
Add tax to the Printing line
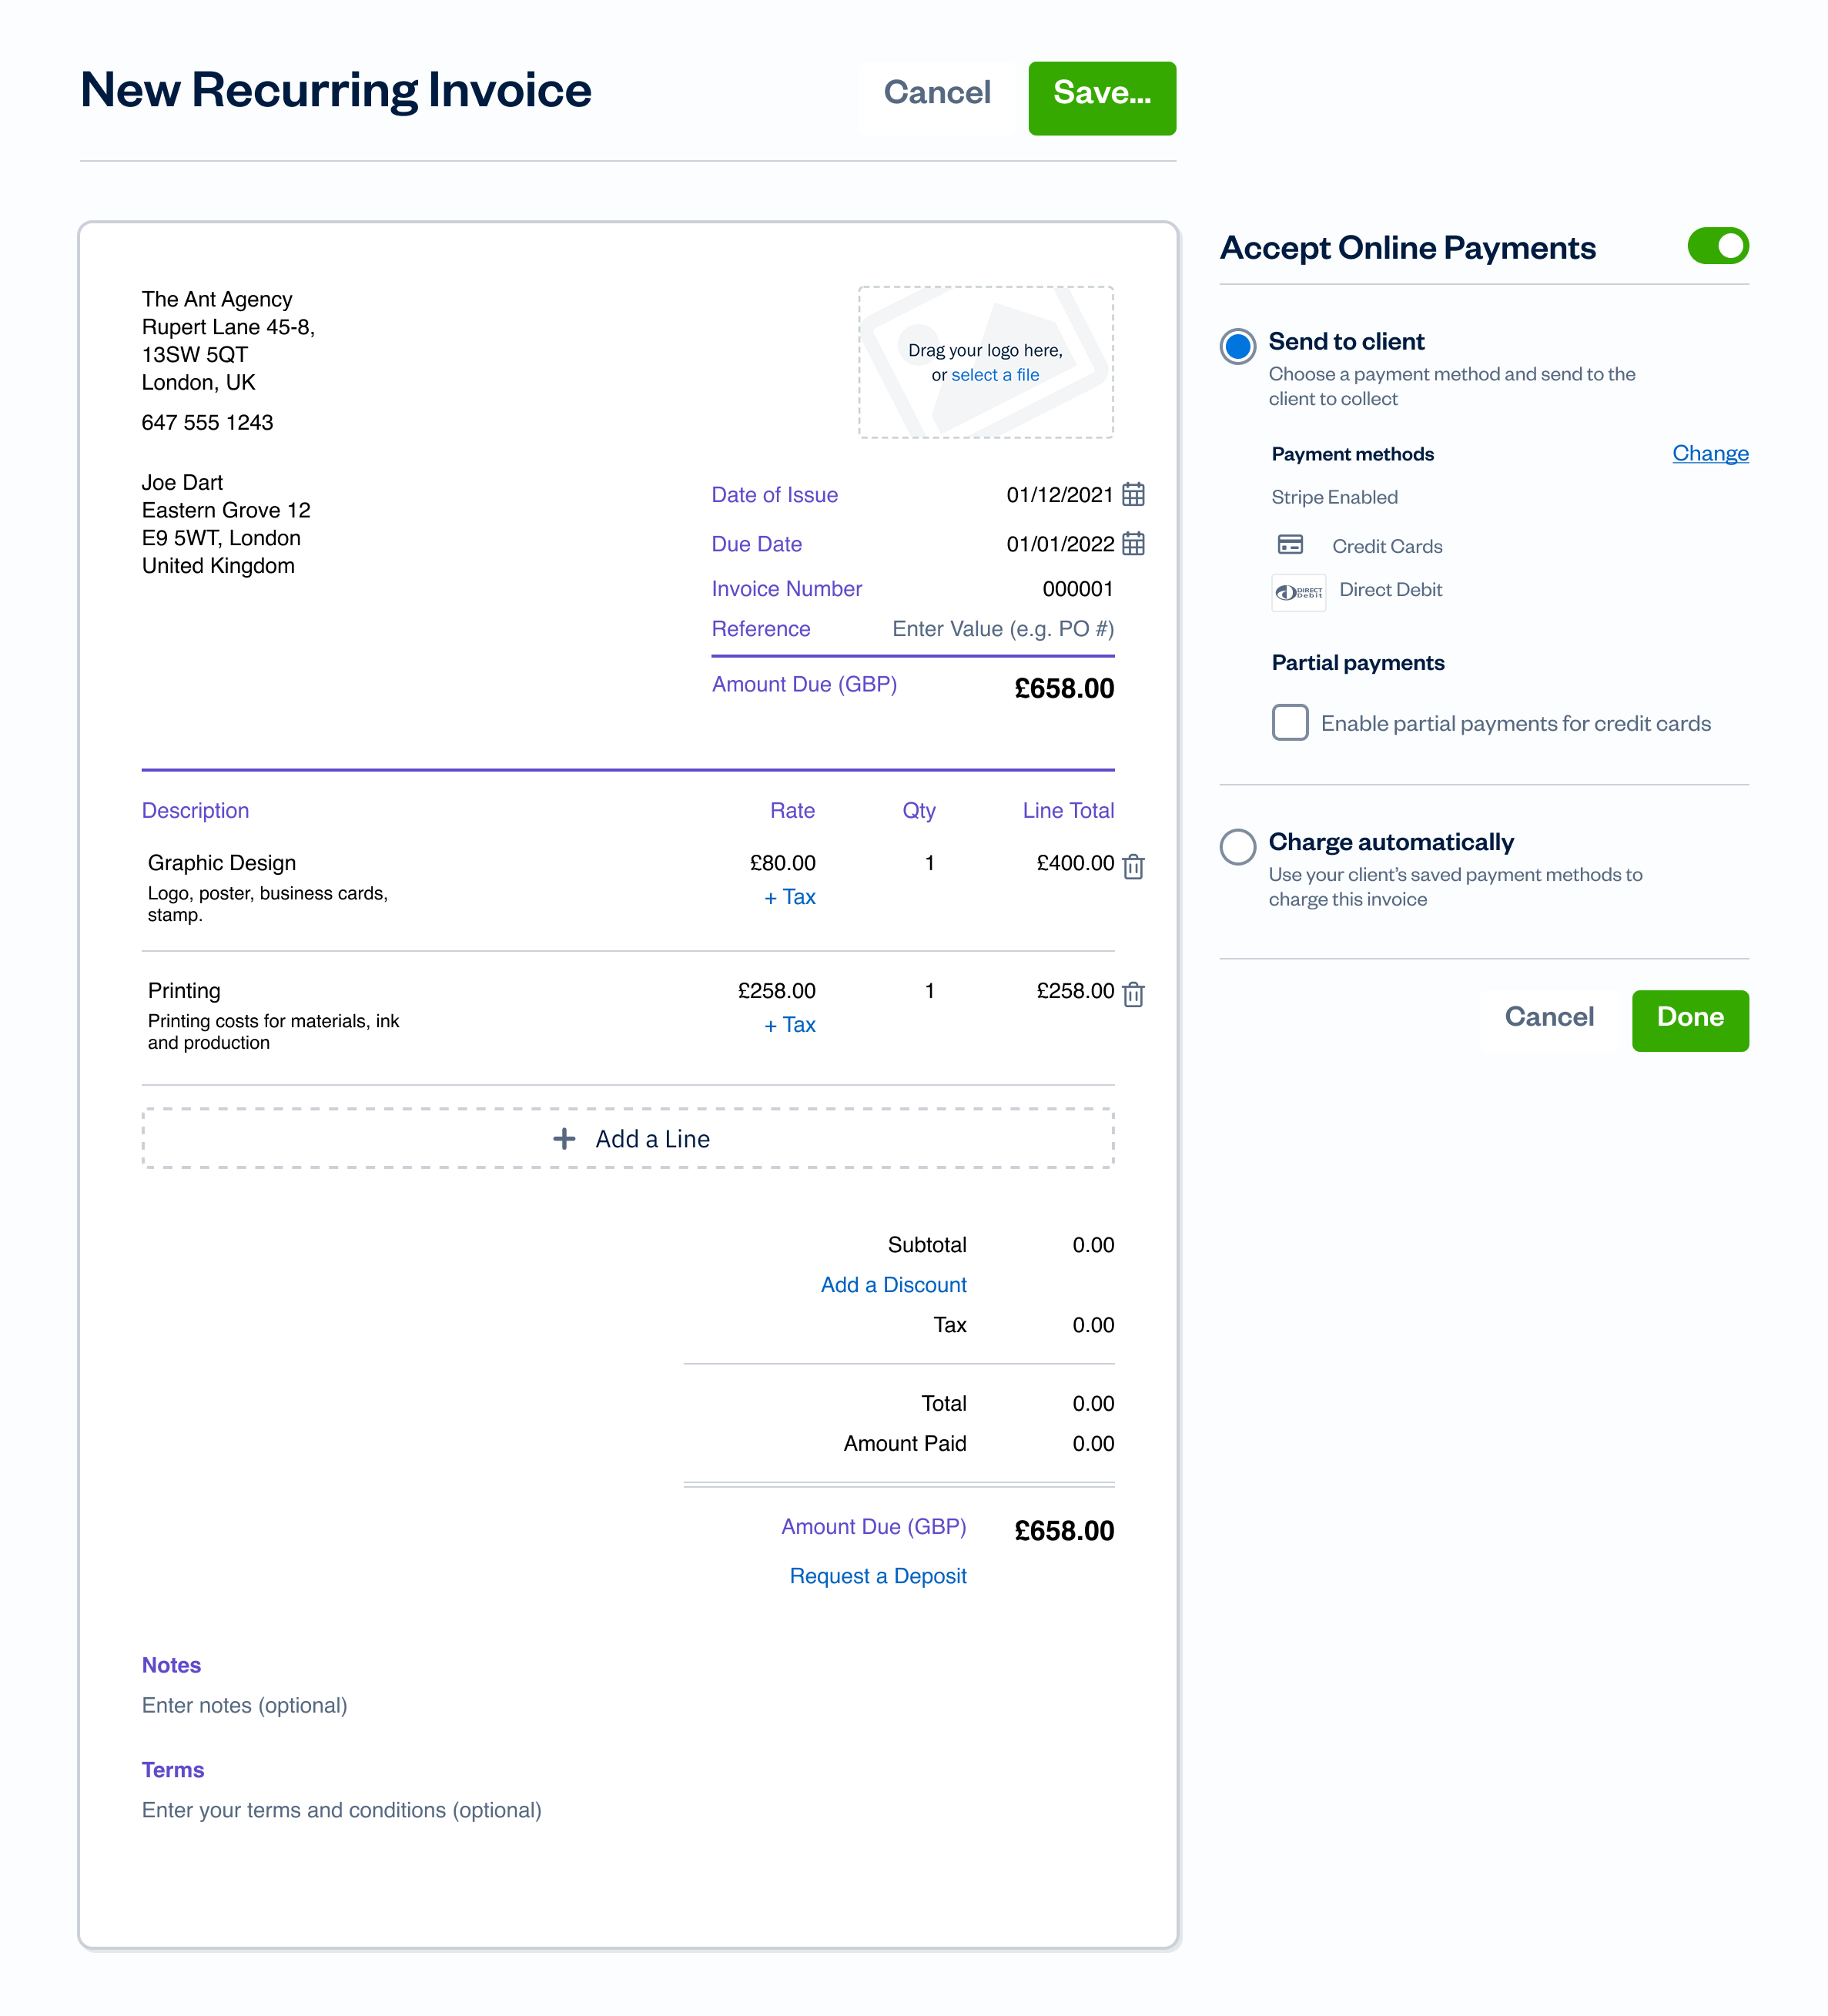pyautogui.click(x=789, y=1025)
